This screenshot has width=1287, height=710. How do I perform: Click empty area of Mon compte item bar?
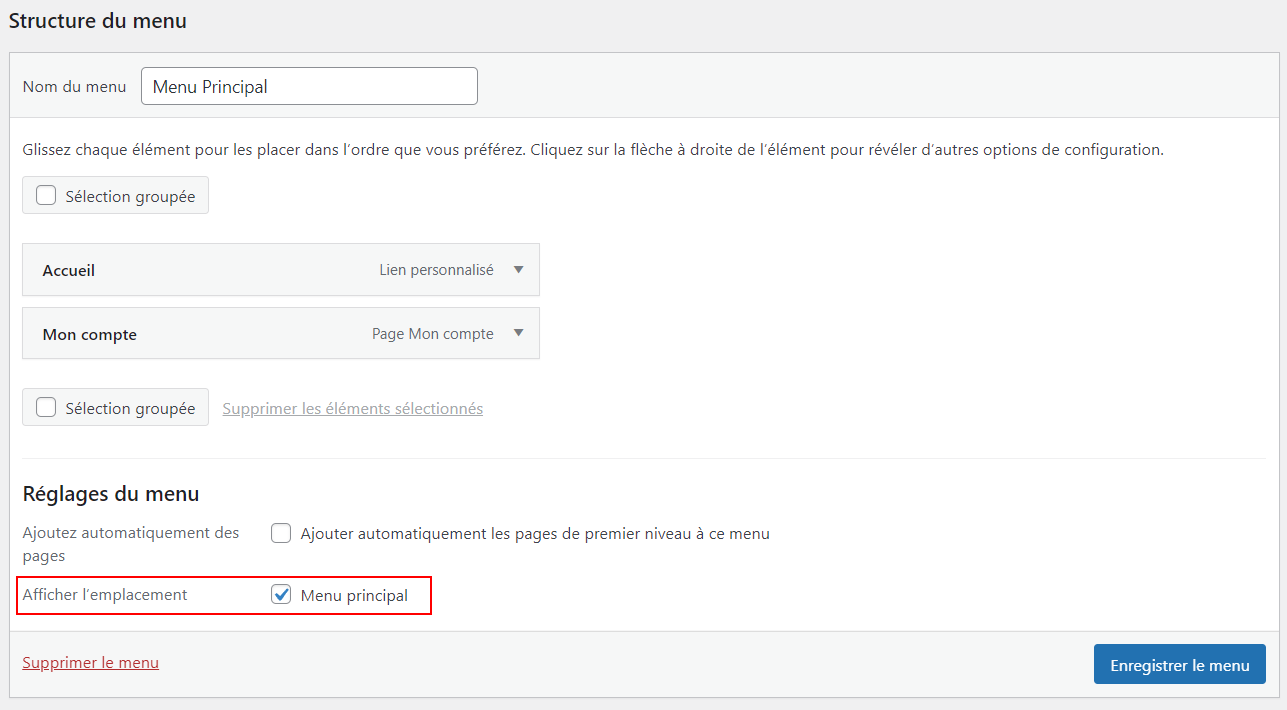250,335
